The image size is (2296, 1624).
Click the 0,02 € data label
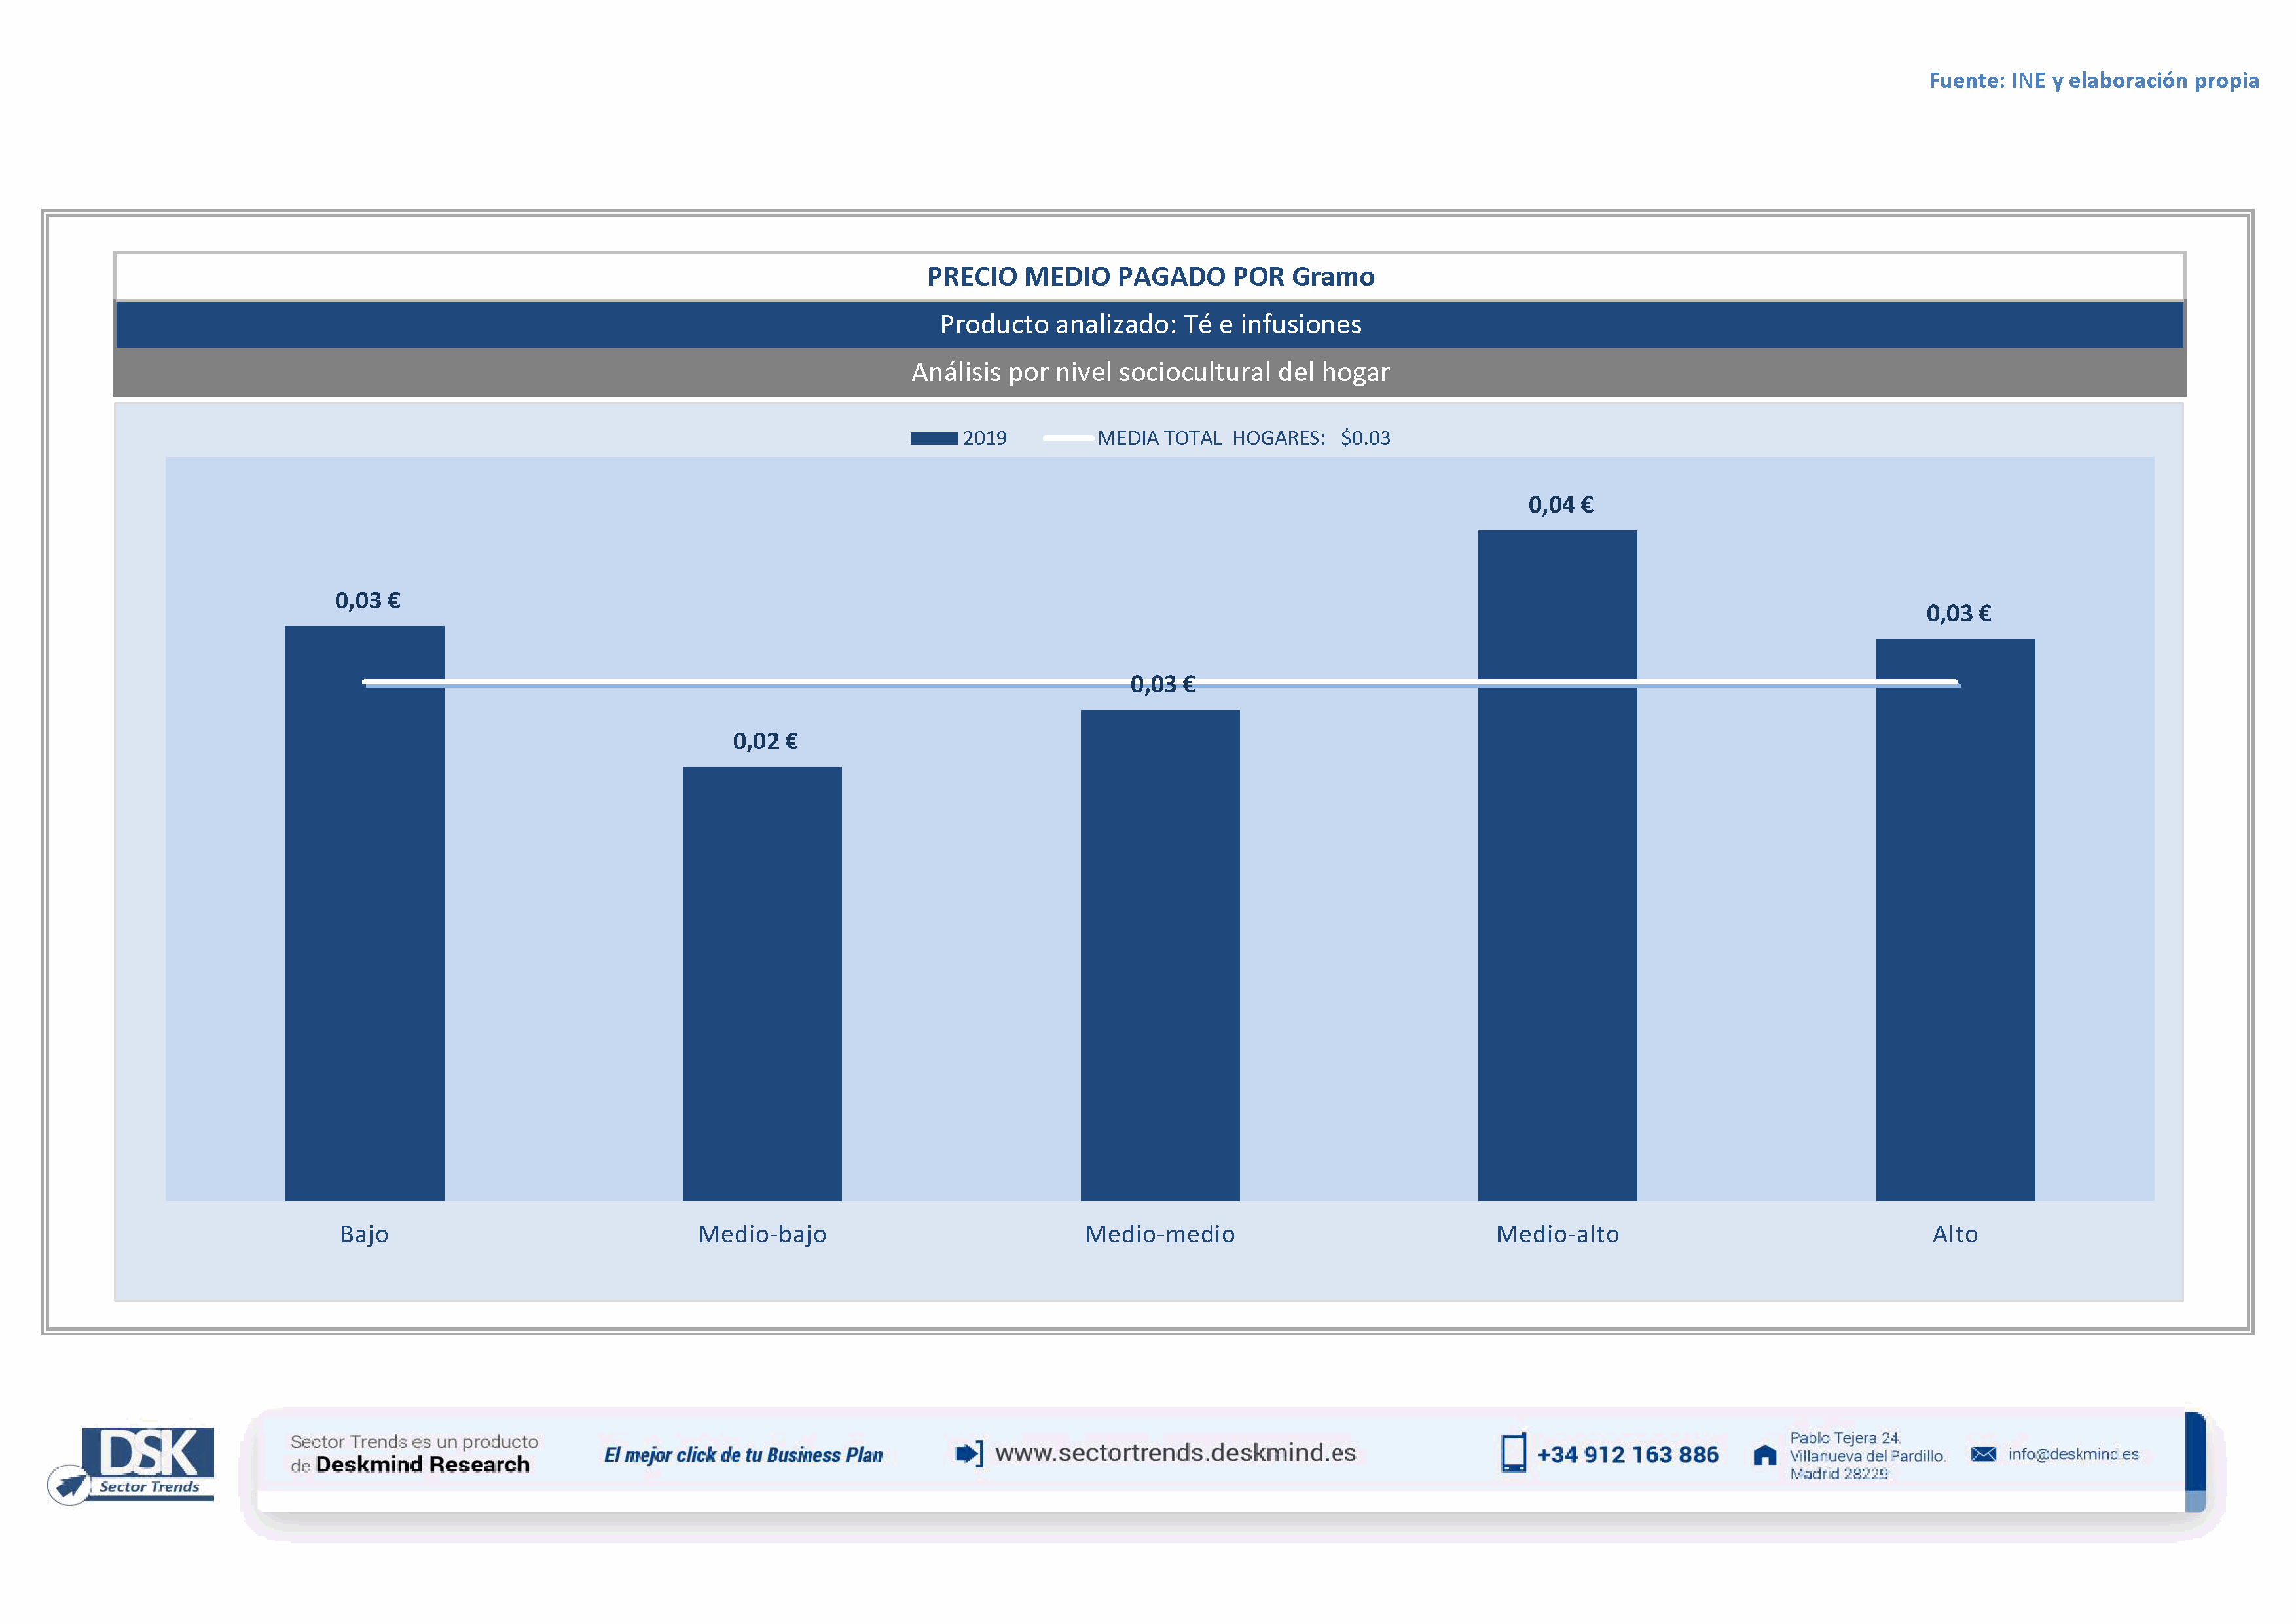765,741
